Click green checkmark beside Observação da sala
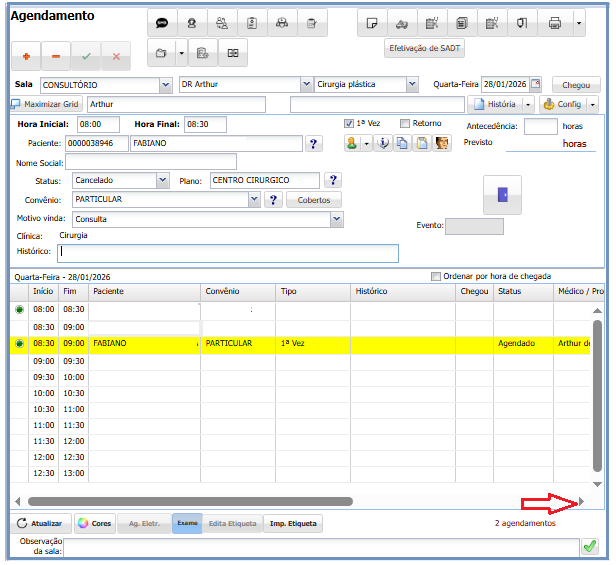Image resolution: width=616 pixels, height=565 pixels. pyautogui.click(x=590, y=546)
